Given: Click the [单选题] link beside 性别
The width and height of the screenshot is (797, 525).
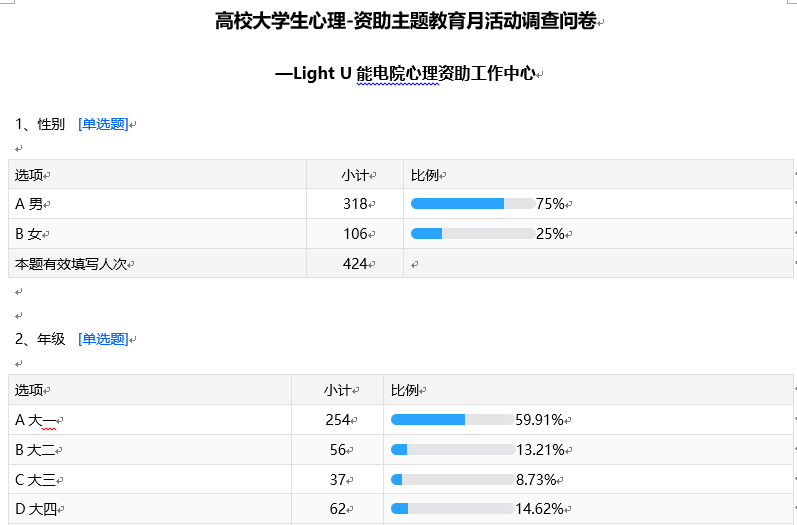Looking at the screenshot, I should (103, 125).
